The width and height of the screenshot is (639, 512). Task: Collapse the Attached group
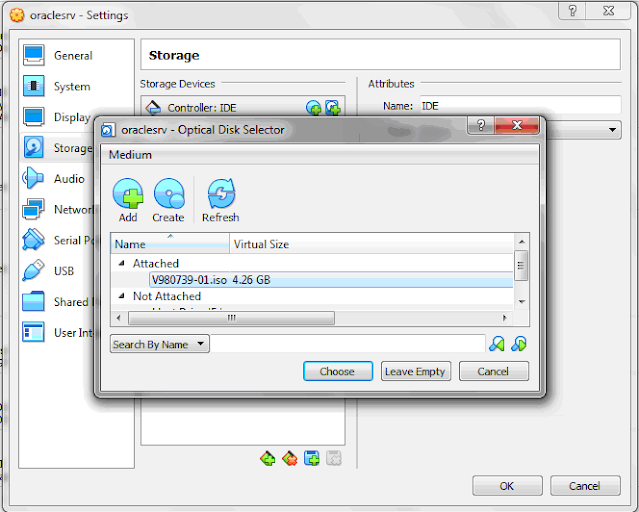[121, 263]
